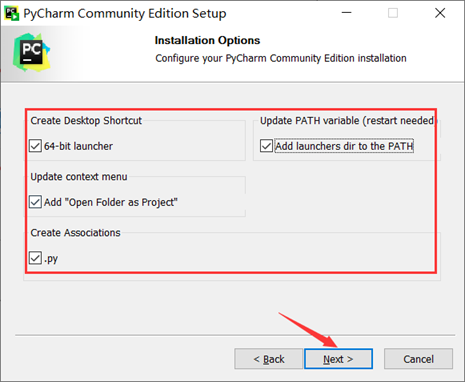Toggle Add "Open Folder as Project" checkbox
This screenshot has height=382, width=465.
pyautogui.click(x=35, y=202)
